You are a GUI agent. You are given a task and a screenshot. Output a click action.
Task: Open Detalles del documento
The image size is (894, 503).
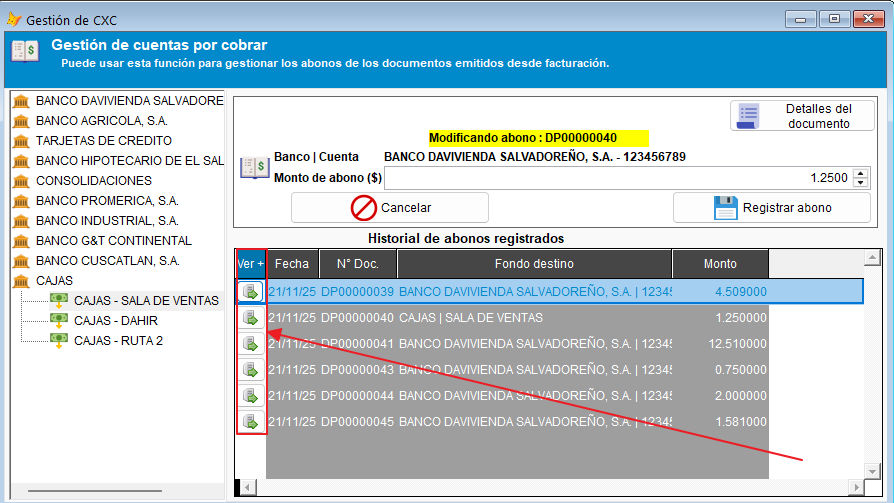pyautogui.click(x=802, y=116)
